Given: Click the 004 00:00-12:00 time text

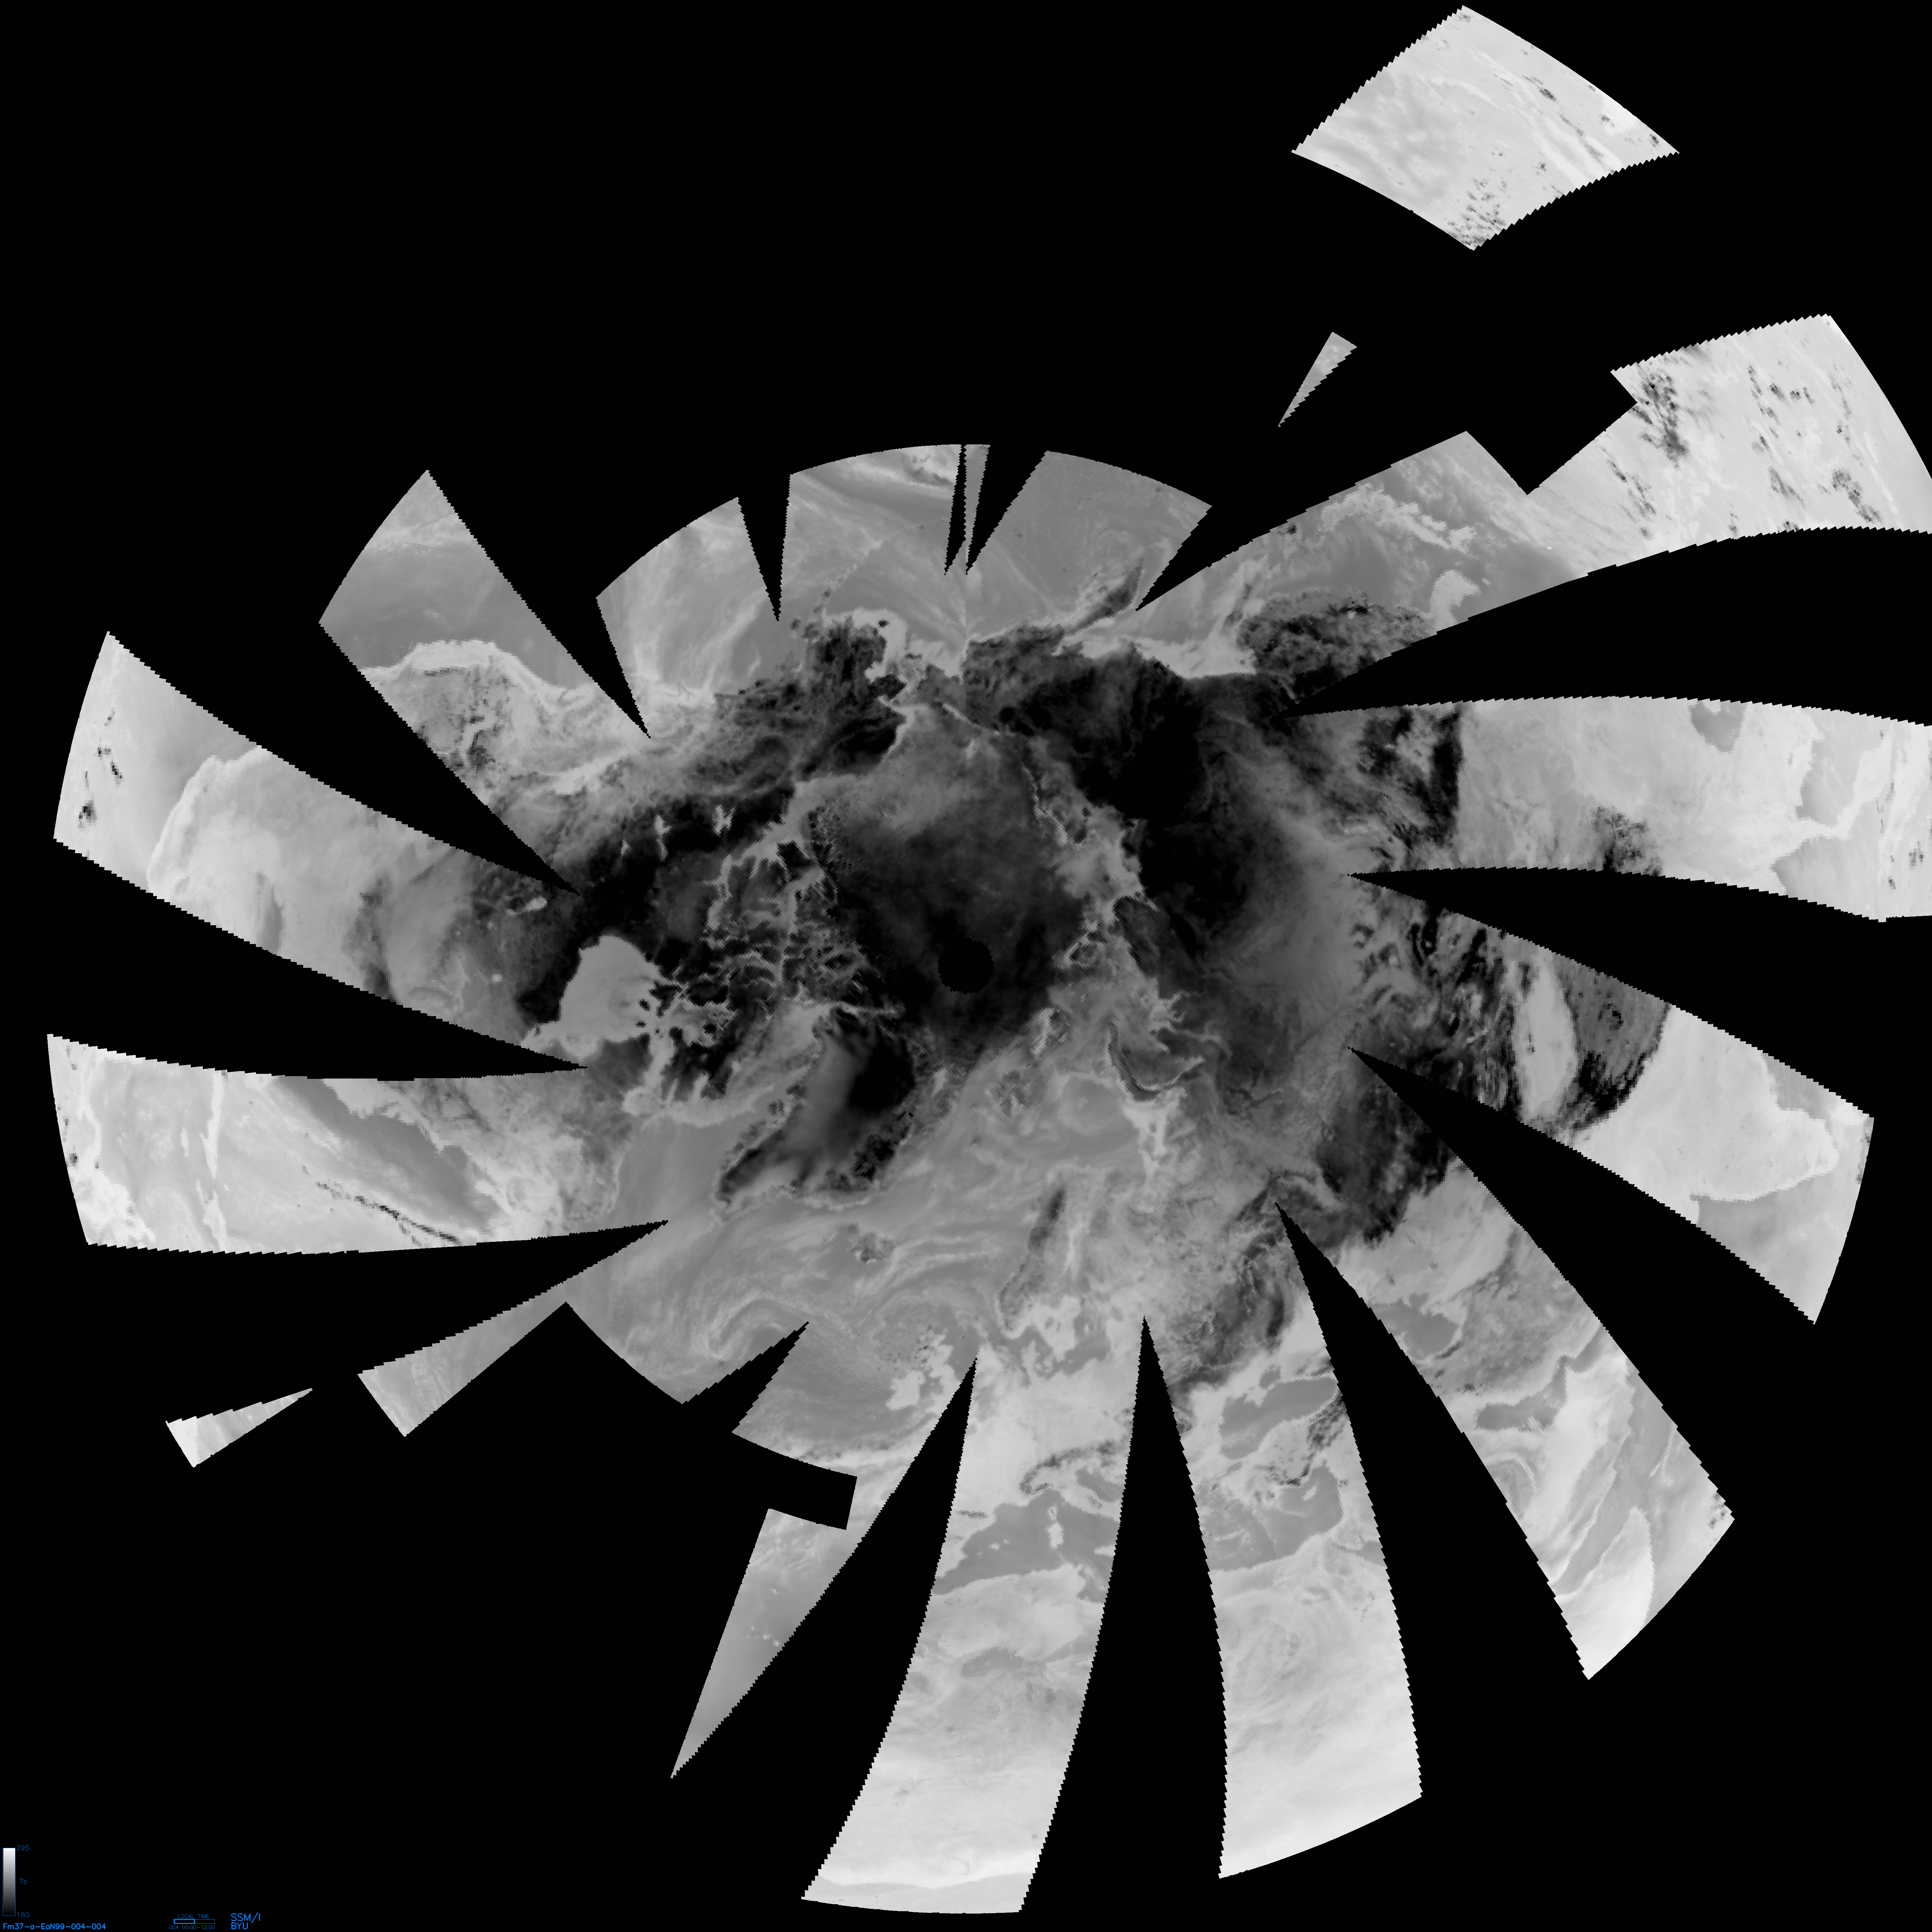Looking at the screenshot, I should (x=192, y=1927).
